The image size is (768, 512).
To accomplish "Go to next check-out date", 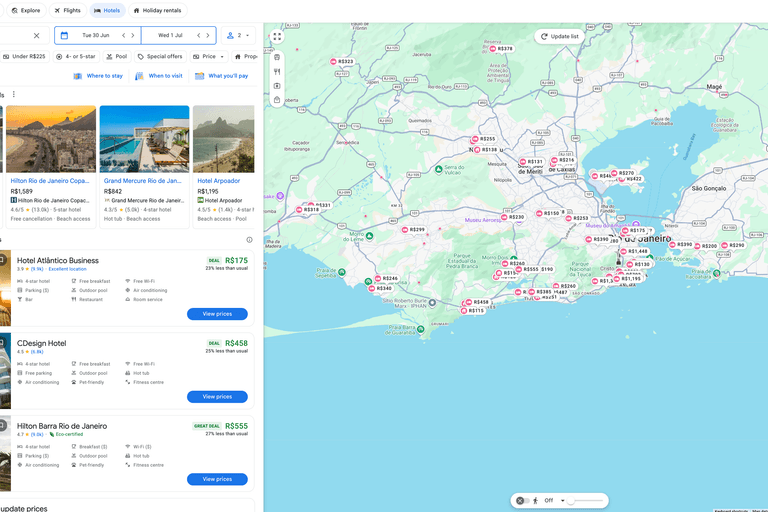I will point(208,35).
